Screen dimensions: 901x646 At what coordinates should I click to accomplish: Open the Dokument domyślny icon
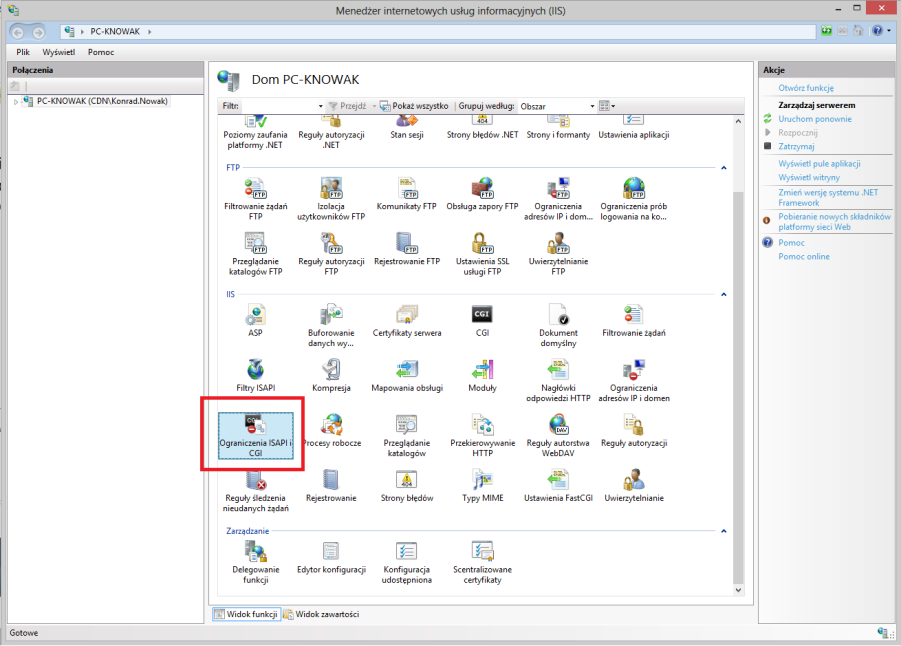coord(558,325)
